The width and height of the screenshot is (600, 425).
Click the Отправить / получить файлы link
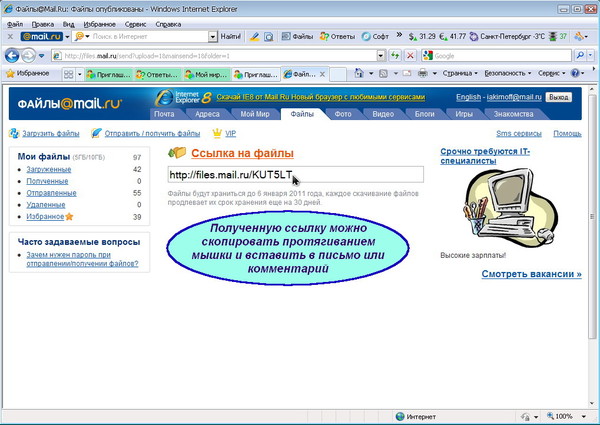pos(152,134)
